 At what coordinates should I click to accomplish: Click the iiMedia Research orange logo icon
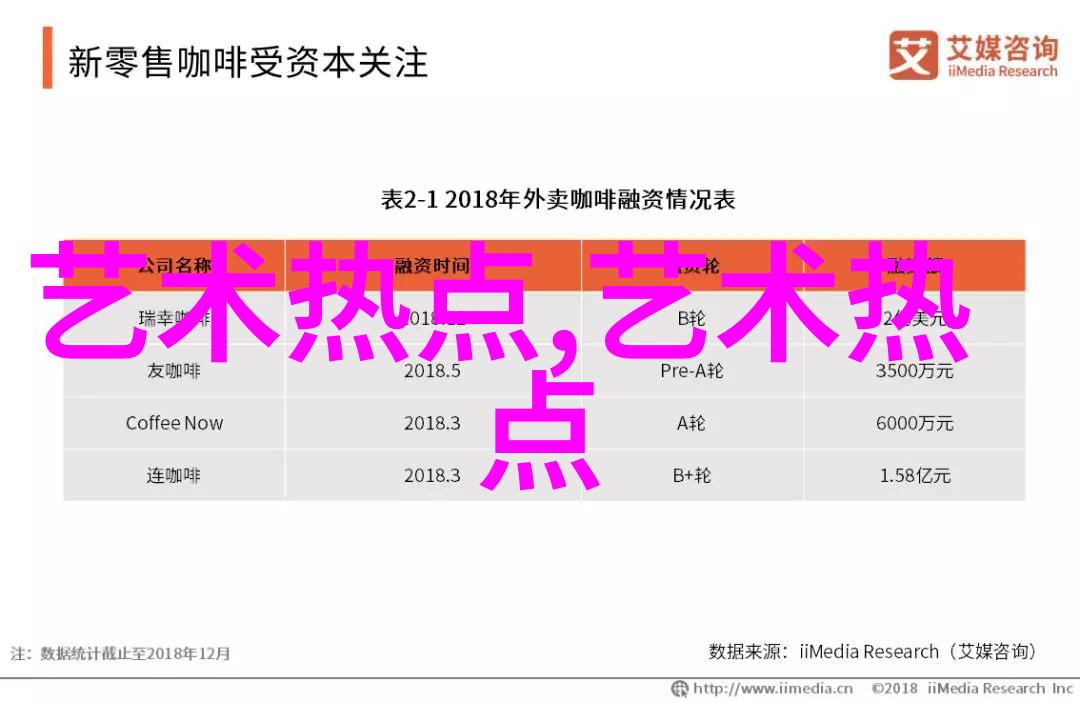913,54
